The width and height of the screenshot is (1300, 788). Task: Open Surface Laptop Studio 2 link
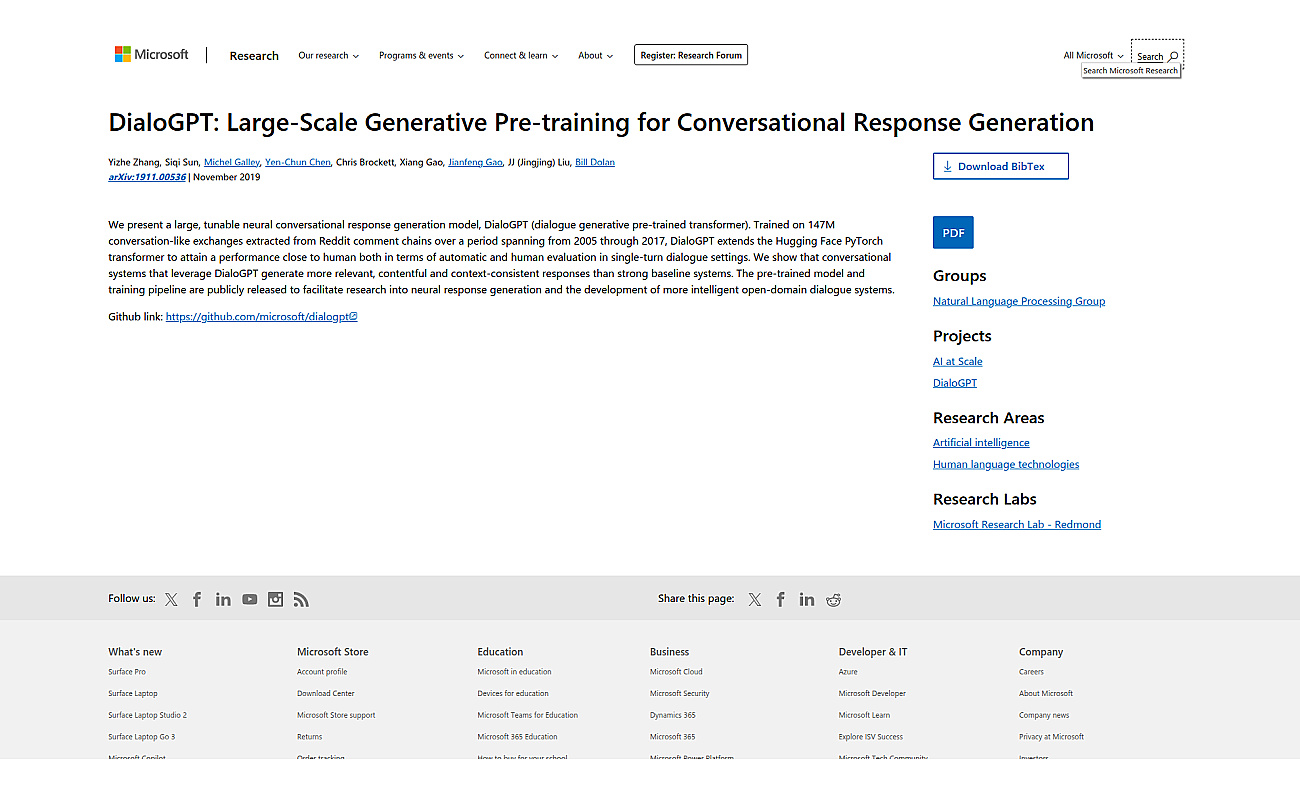coord(148,715)
